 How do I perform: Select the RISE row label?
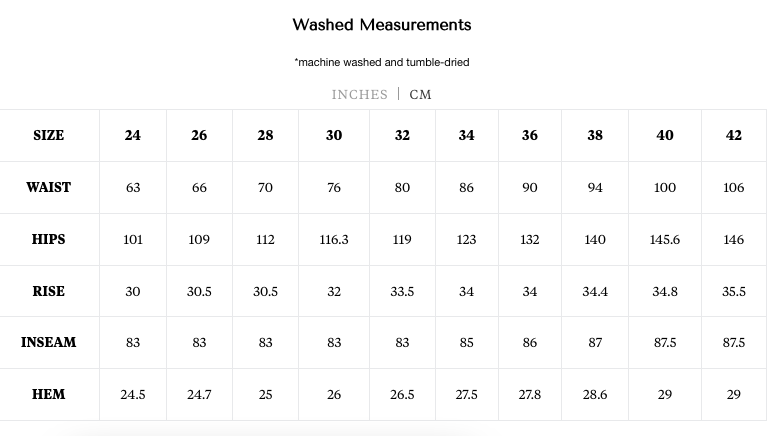point(48,291)
